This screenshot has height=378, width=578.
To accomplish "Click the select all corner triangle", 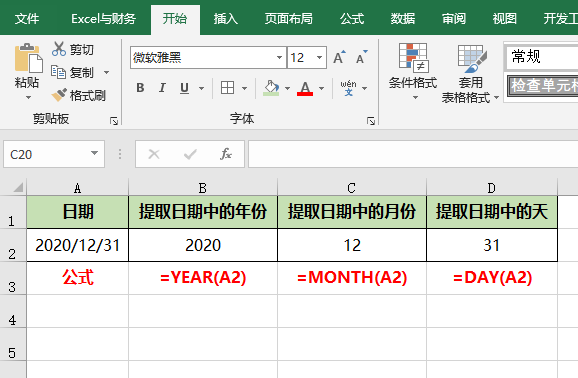I will [x=17, y=187].
